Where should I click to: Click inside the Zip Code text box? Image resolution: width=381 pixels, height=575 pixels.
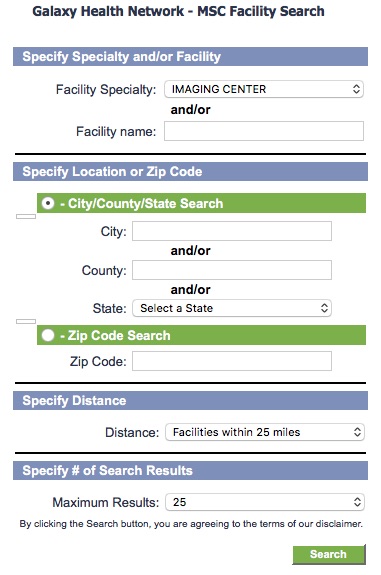pyautogui.click(x=232, y=361)
